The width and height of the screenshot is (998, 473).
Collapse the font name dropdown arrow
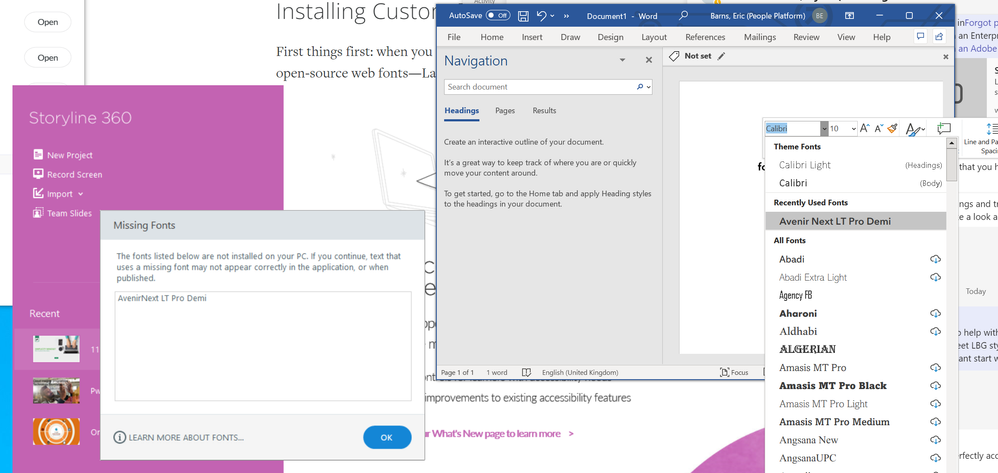824,129
